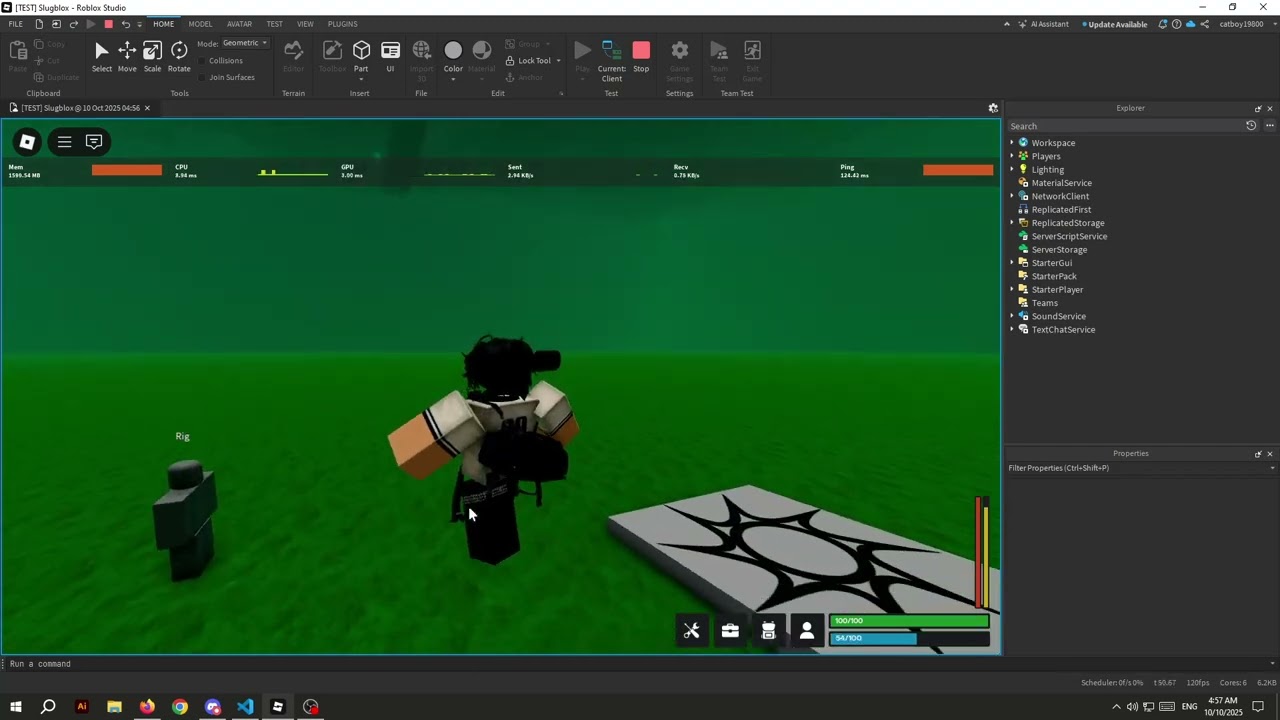The image size is (1280, 720).
Task: Click the undo arrow in quick access bar
Action: pos(125,24)
